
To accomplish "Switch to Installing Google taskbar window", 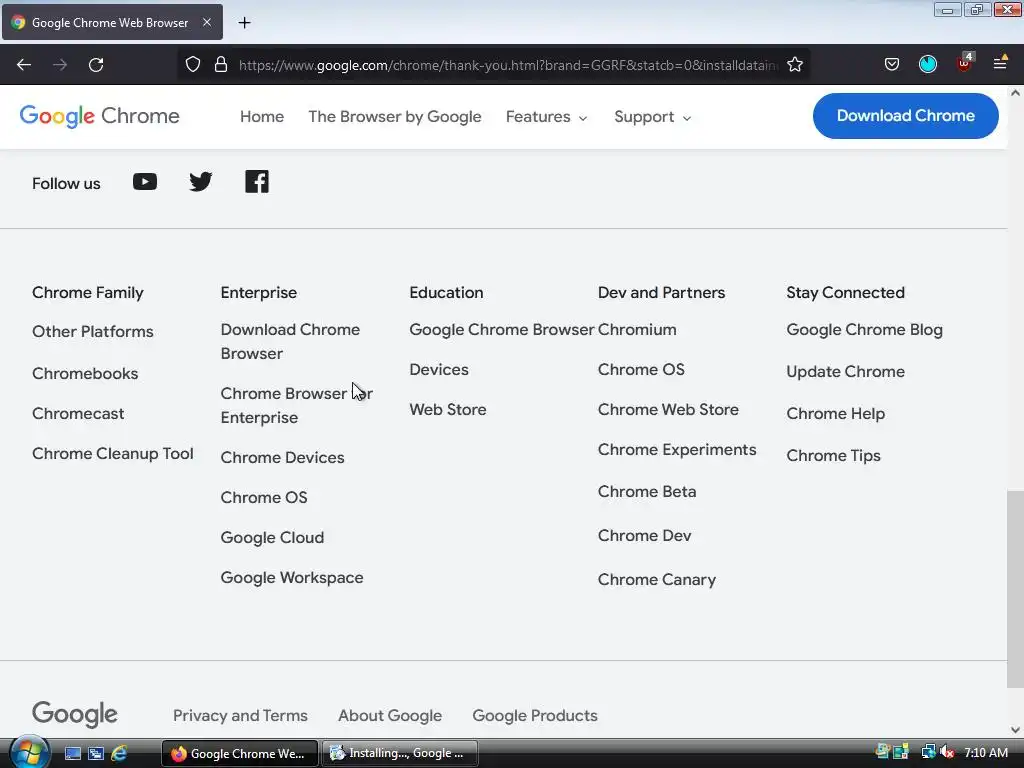I will tap(399, 753).
